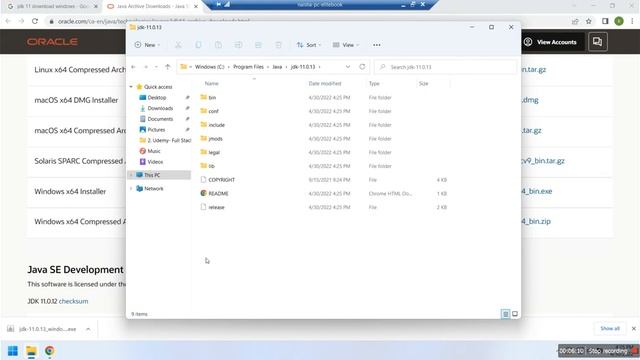640x360 pixels.
Task: Collapse the Quick access tree node
Action: click(131, 87)
